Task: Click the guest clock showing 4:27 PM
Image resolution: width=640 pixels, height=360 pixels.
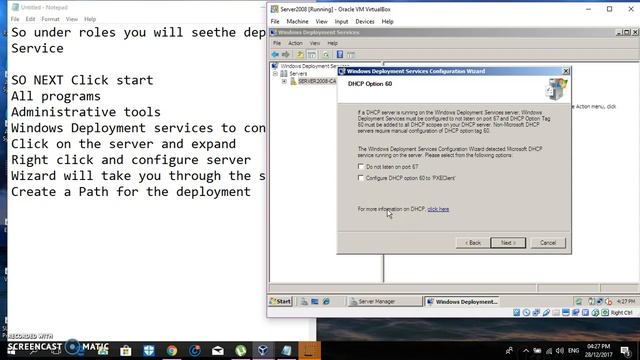Action: 626,302
